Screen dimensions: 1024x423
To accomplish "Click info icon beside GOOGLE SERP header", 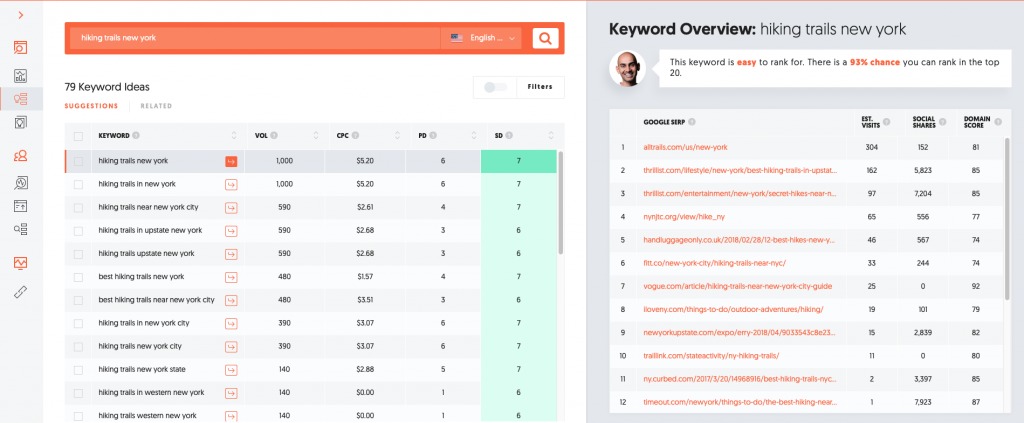I will 692,122.
